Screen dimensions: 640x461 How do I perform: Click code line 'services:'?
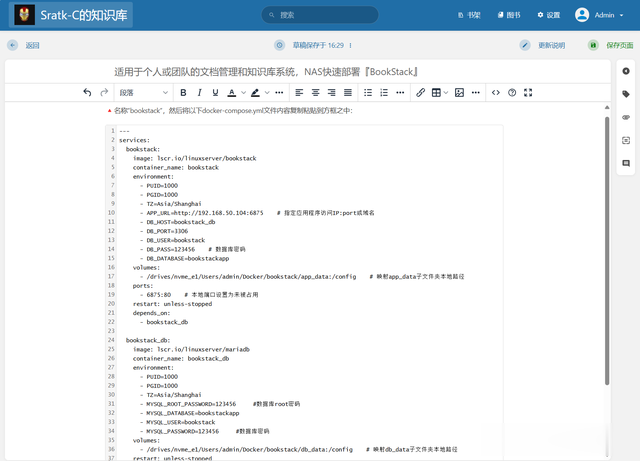coord(134,140)
